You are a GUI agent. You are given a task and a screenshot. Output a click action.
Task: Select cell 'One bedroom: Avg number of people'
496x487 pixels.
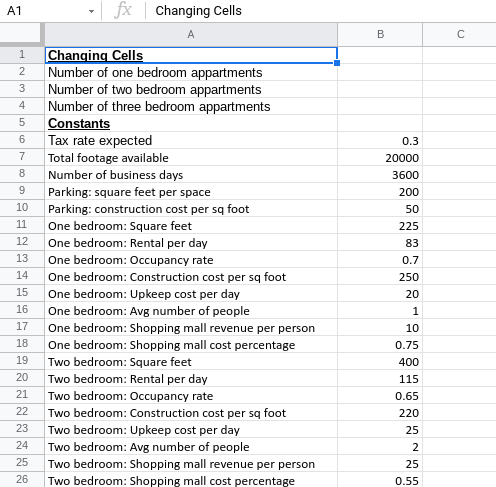(x=191, y=310)
